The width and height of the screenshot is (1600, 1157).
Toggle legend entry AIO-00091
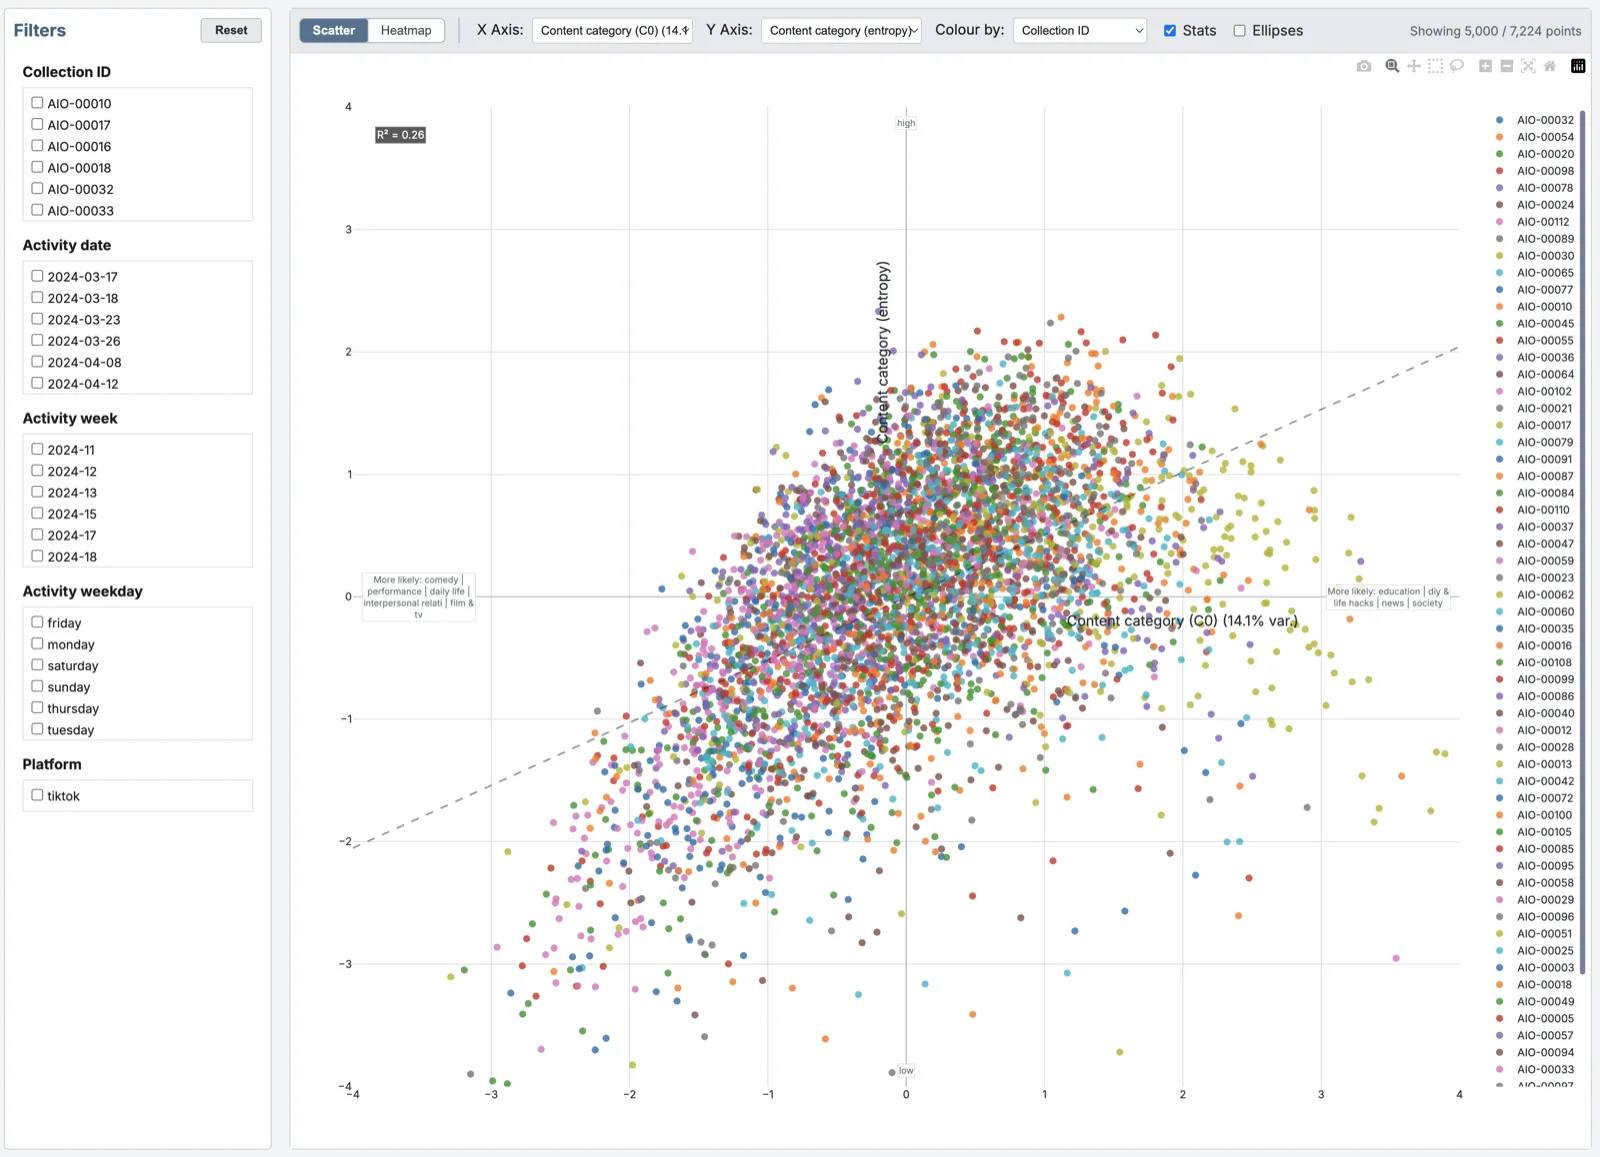(x=1535, y=459)
